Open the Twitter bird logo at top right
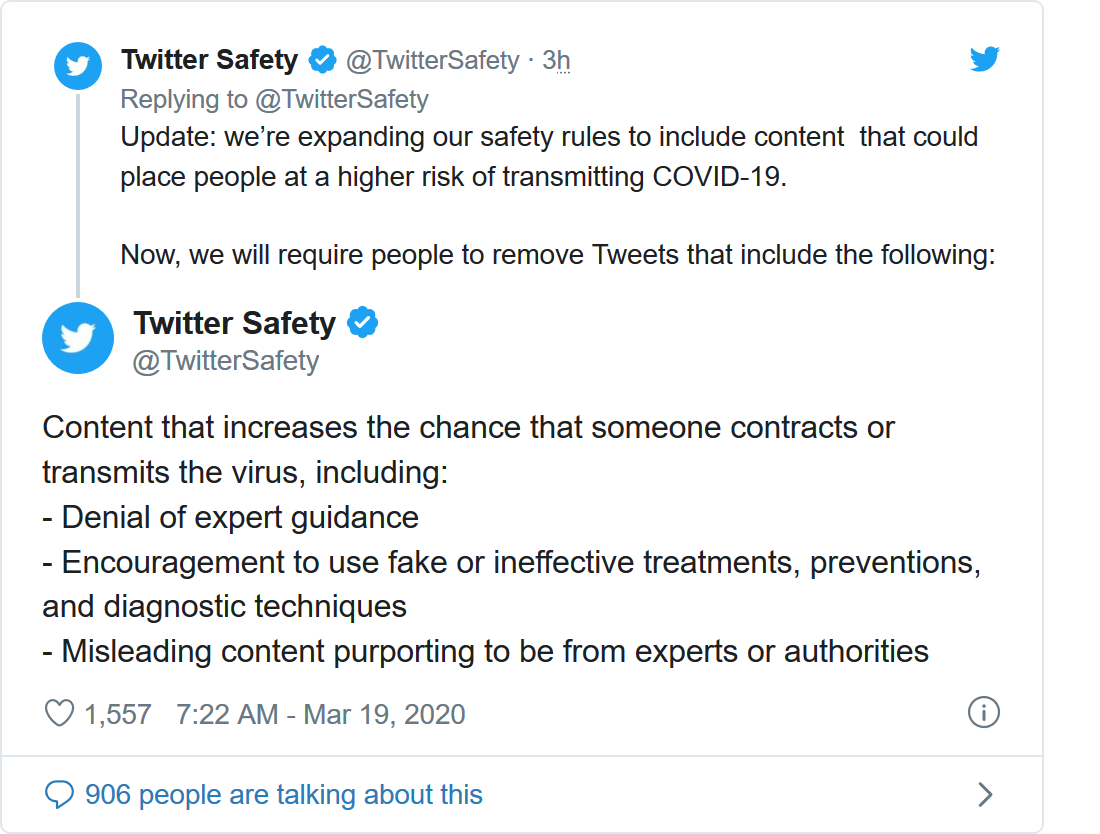This screenshot has width=1100, height=834. (x=984, y=60)
